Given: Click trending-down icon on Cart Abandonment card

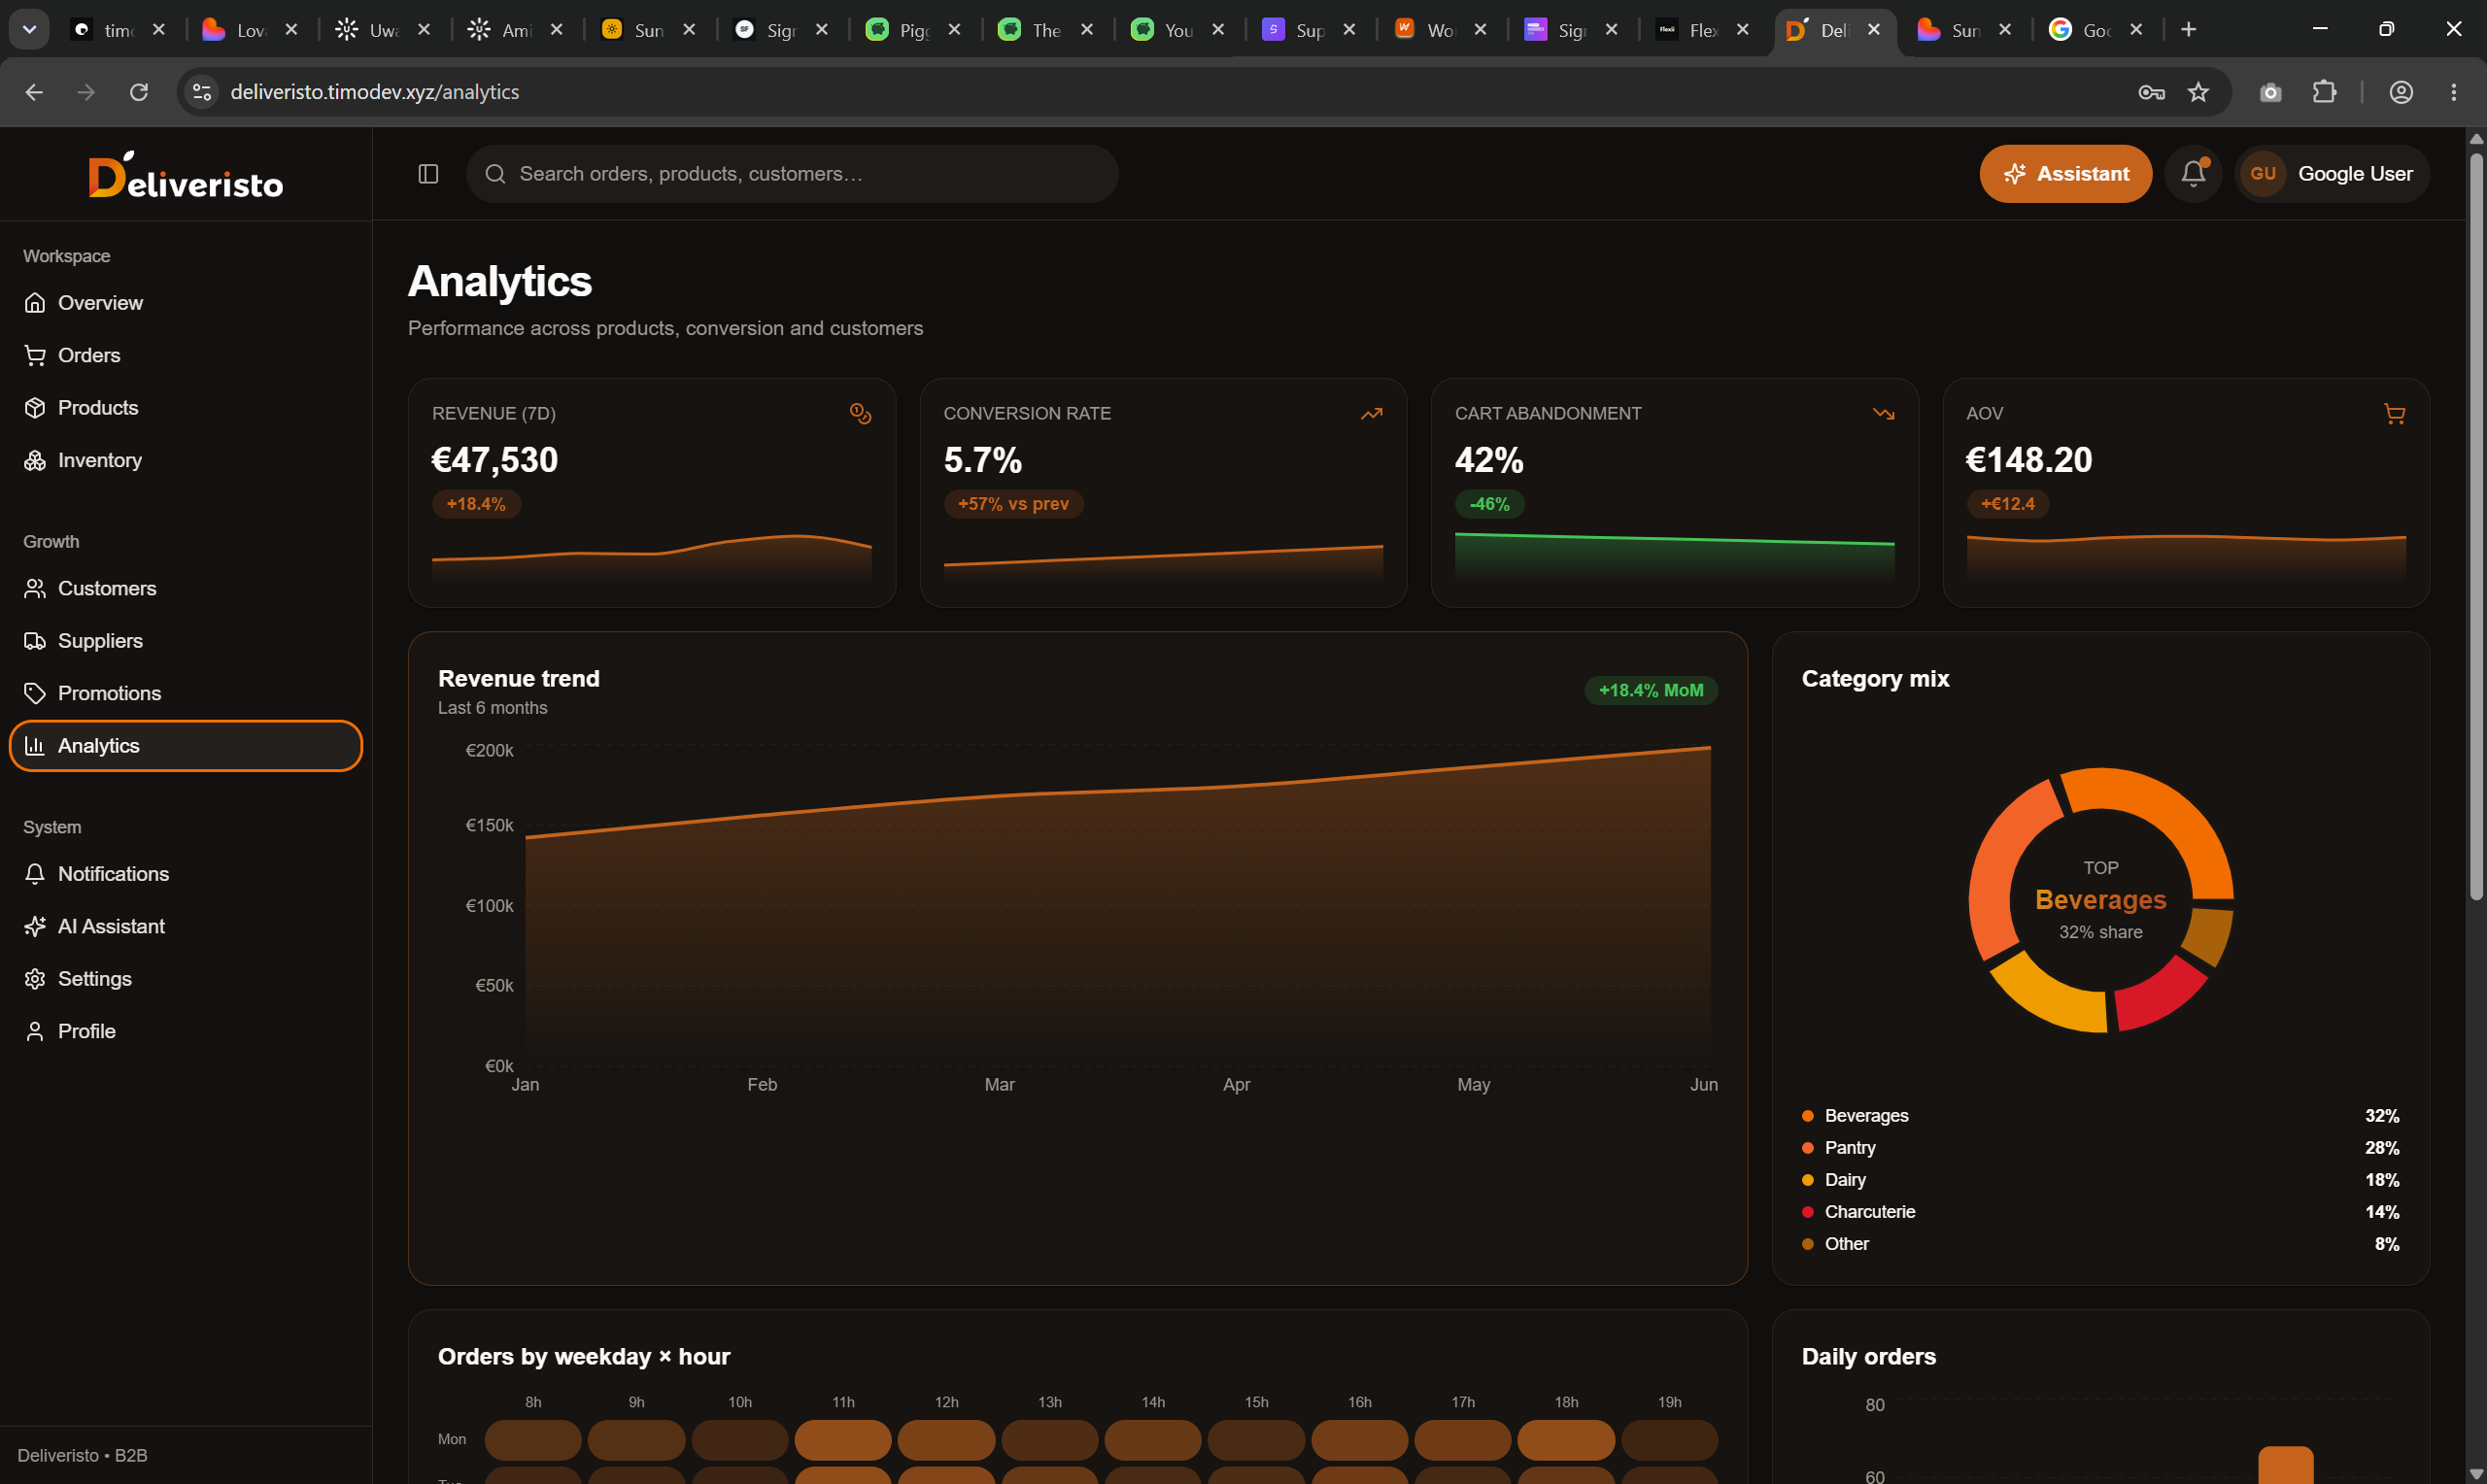Looking at the screenshot, I should point(1883,414).
